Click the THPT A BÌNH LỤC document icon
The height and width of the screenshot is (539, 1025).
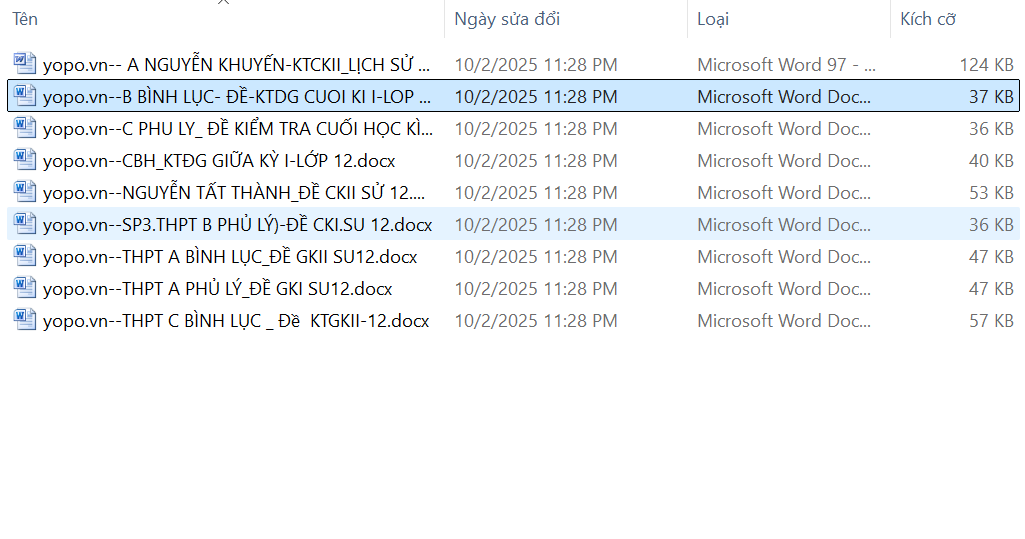tap(25, 256)
